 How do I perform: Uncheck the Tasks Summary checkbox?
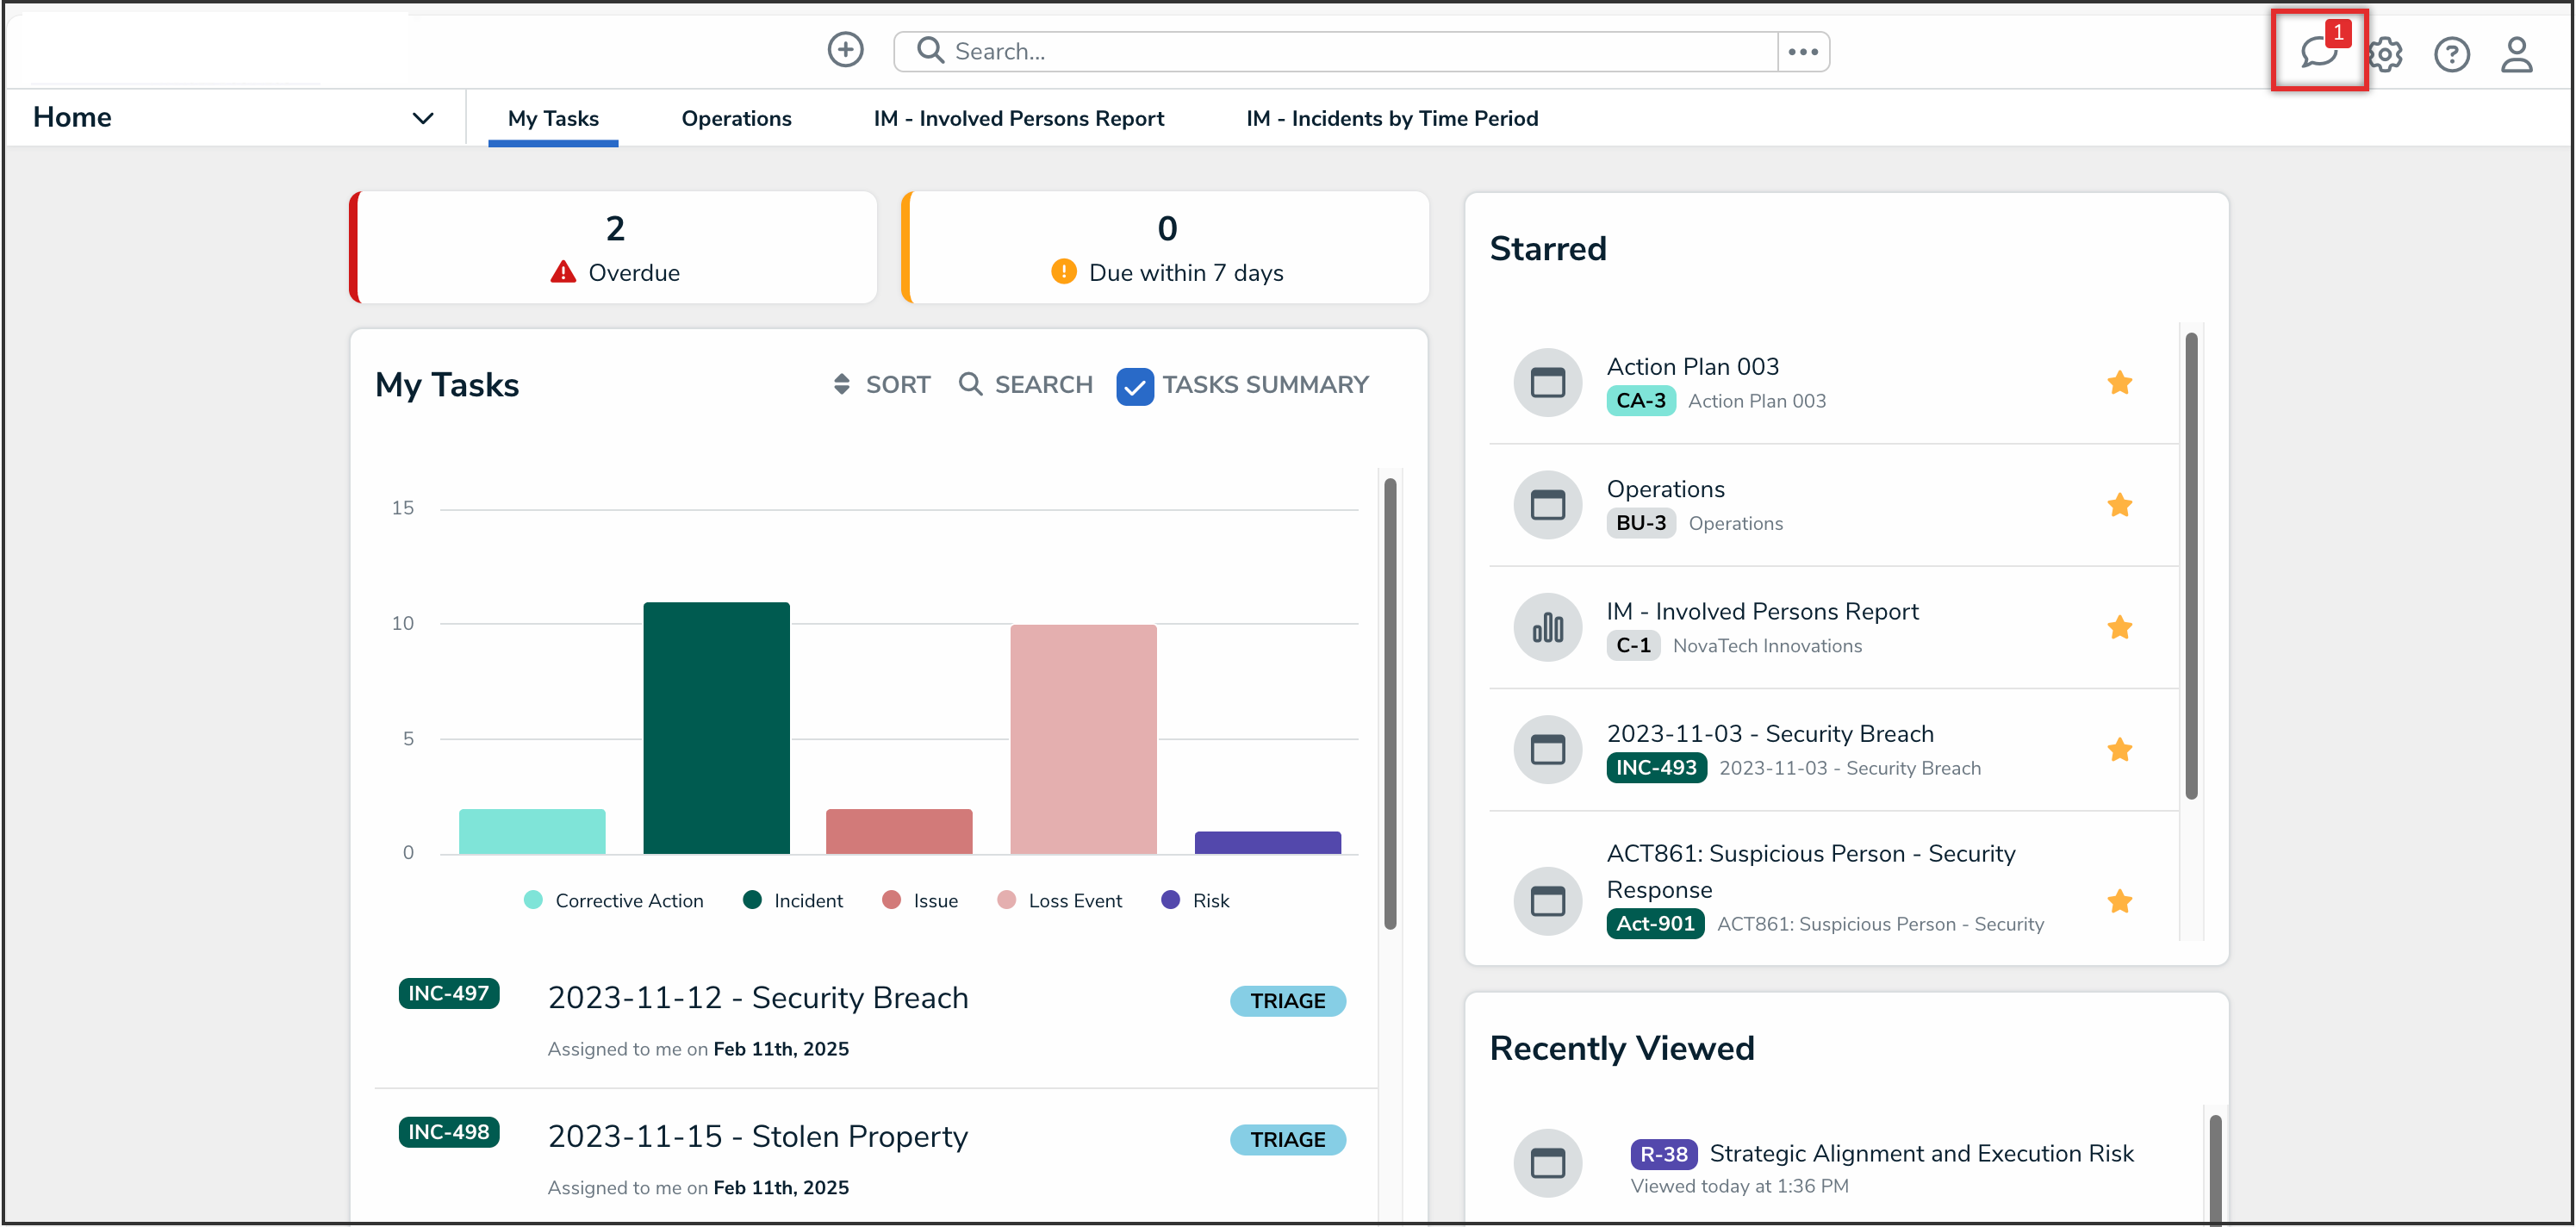pos(1134,386)
